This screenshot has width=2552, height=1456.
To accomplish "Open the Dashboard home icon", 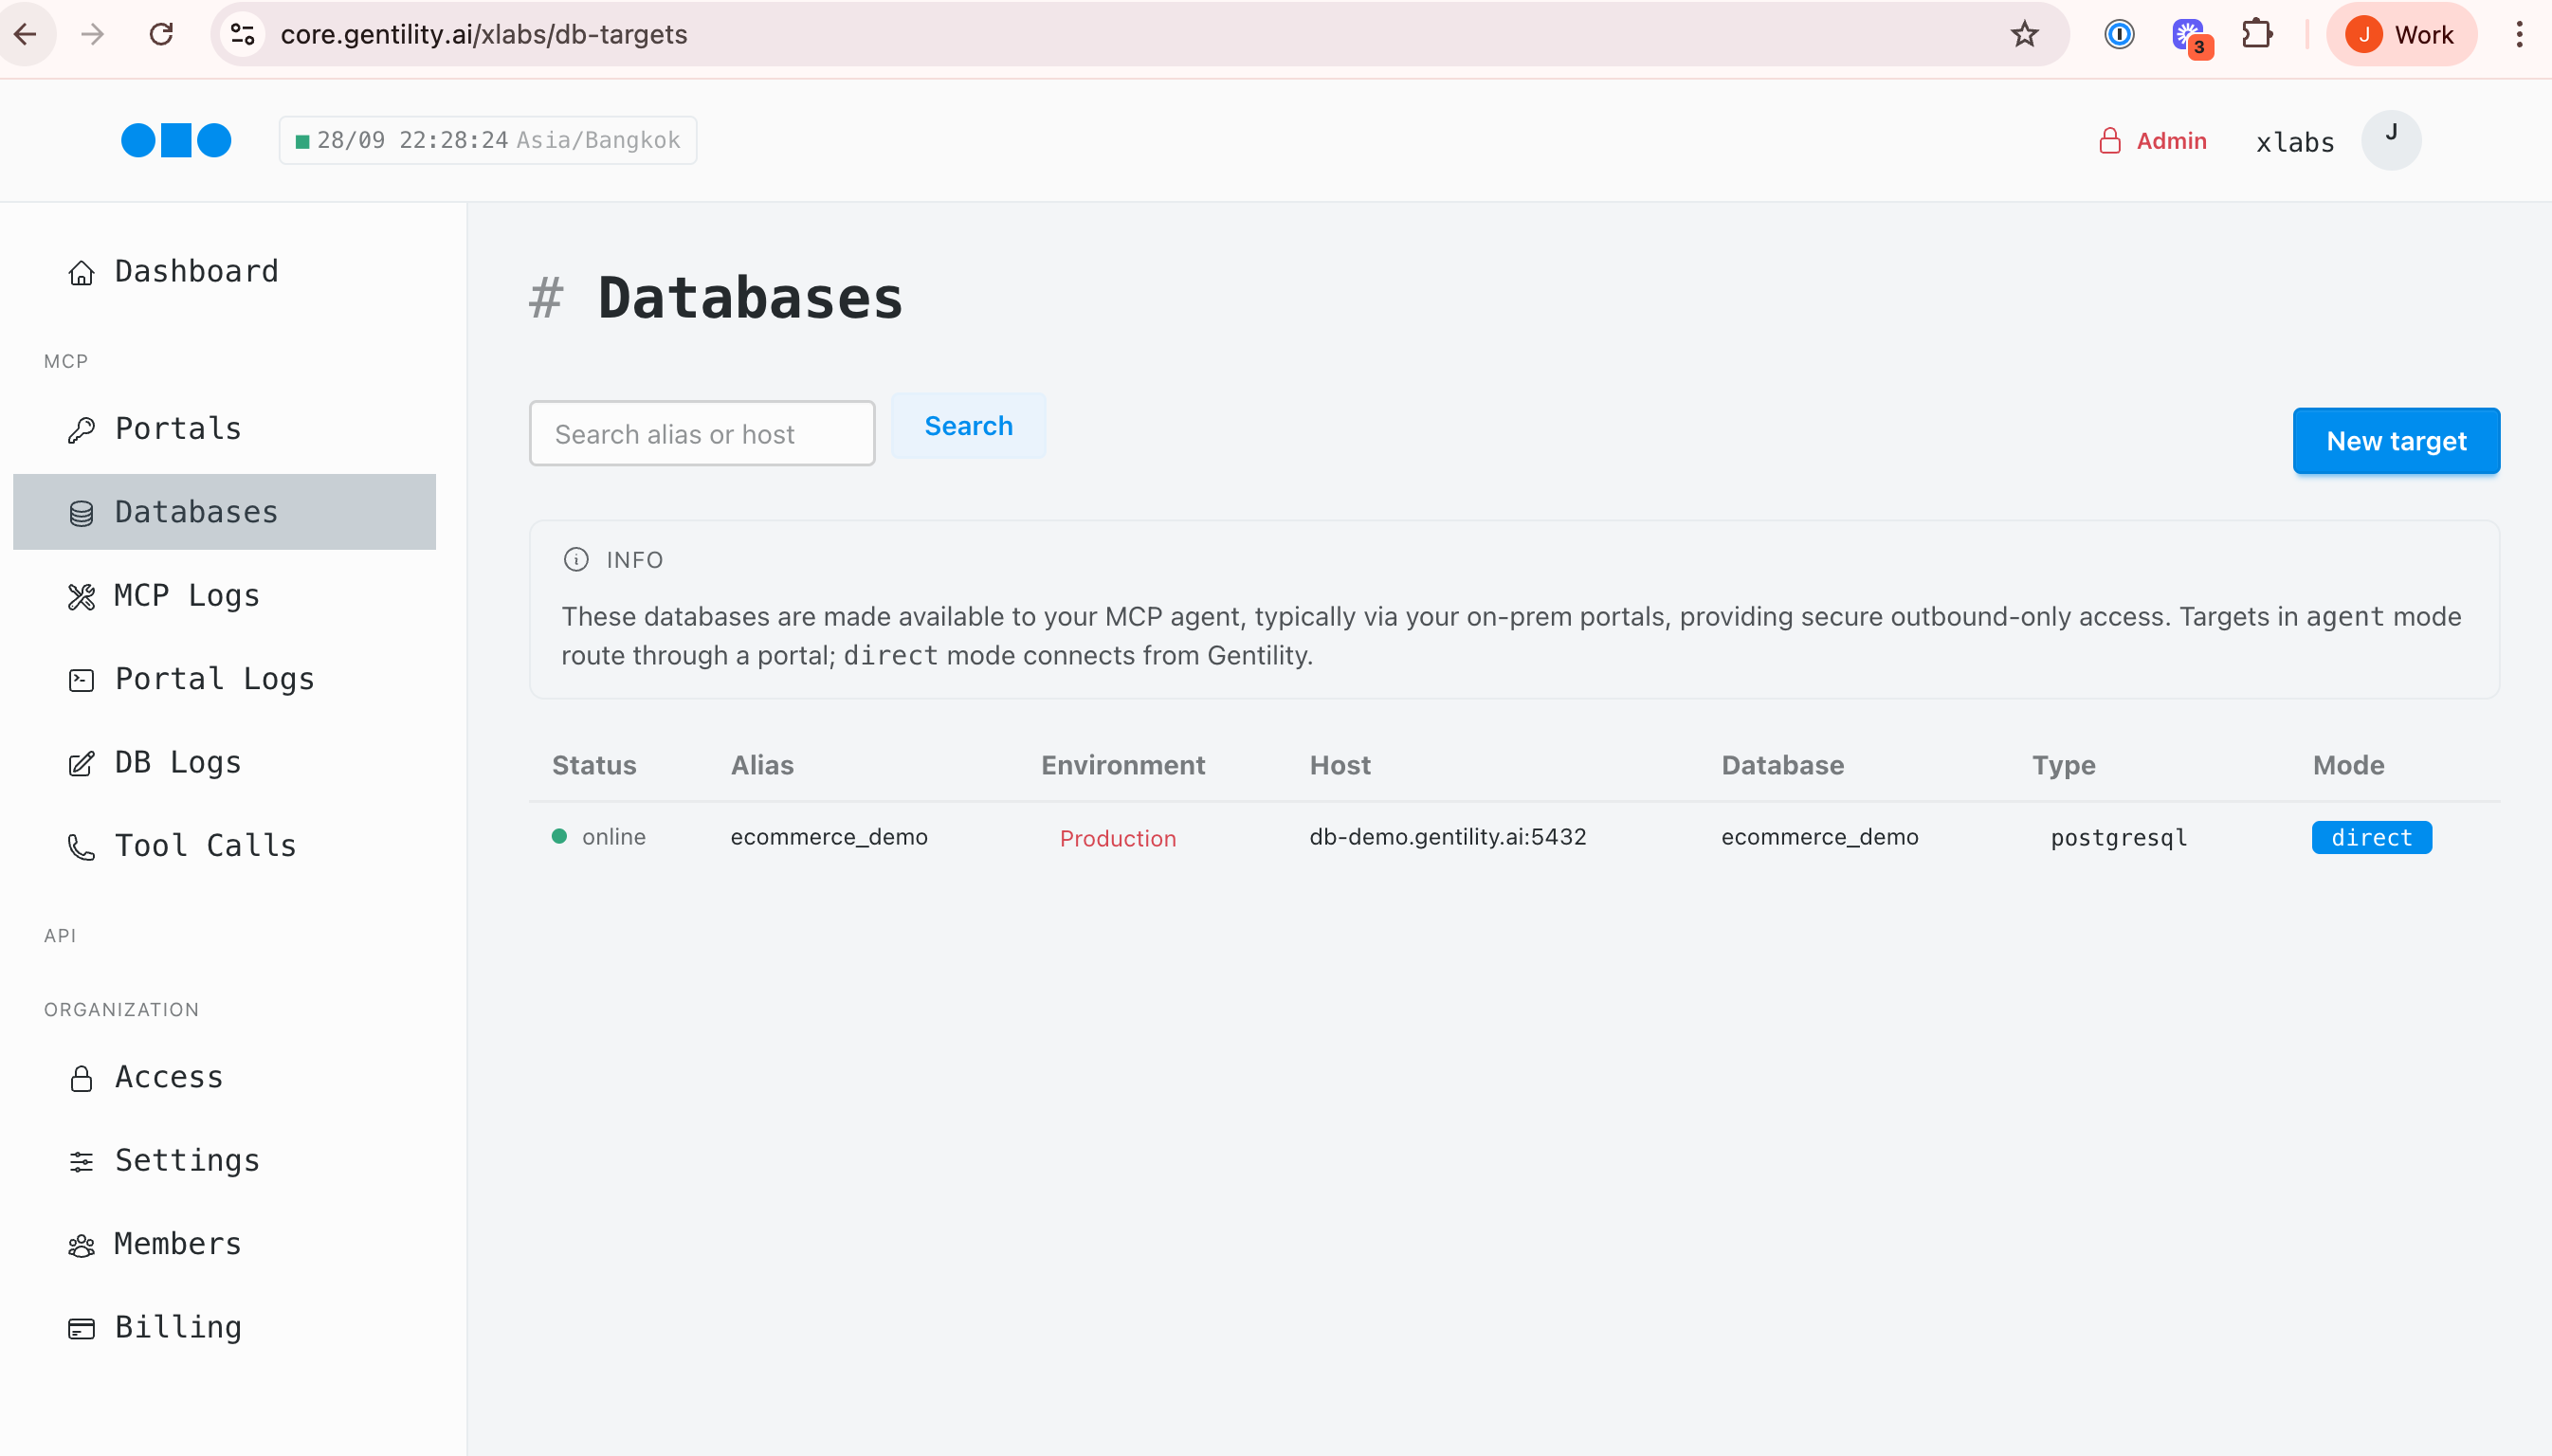I will pyautogui.click(x=81, y=272).
